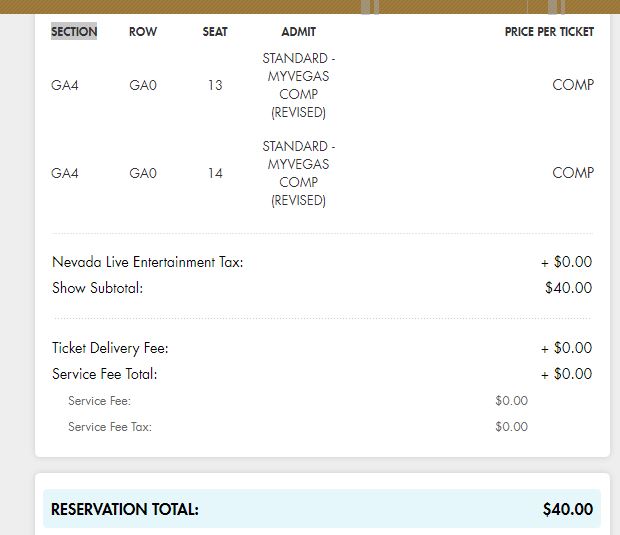
Task: Click the Show Subtotal label
Action: click(97, 288)
